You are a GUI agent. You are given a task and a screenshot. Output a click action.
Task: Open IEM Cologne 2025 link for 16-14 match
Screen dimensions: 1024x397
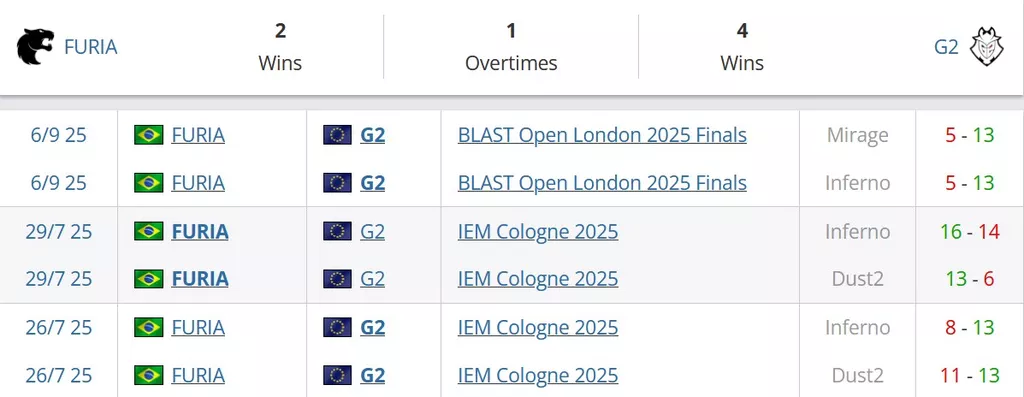[538, 231]
